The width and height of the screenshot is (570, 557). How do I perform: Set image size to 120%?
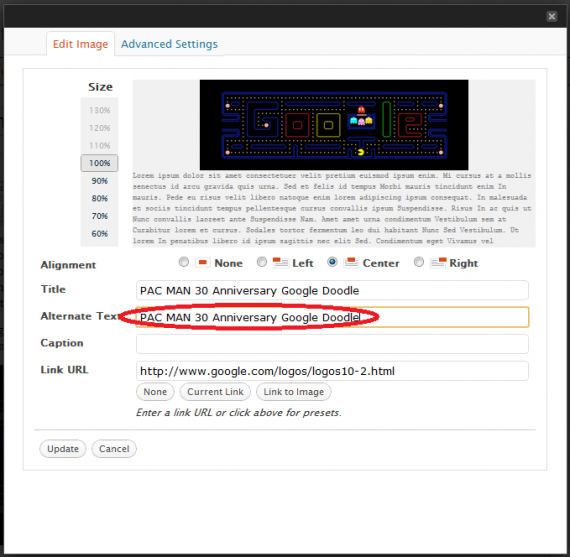click(x=100, y=128)
